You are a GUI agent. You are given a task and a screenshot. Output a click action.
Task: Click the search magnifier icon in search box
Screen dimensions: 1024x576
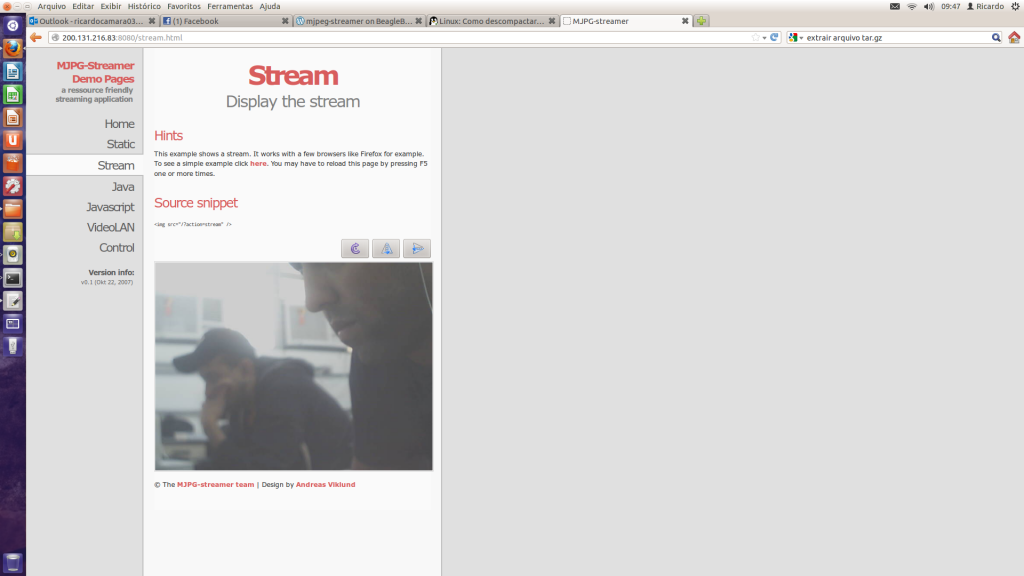[996, 37]
